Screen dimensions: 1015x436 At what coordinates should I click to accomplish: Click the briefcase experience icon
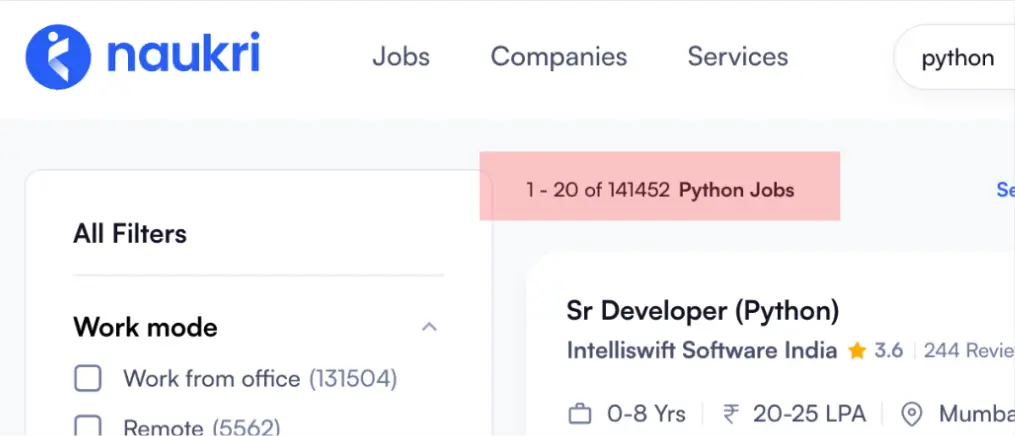click(x=579, y=414)
